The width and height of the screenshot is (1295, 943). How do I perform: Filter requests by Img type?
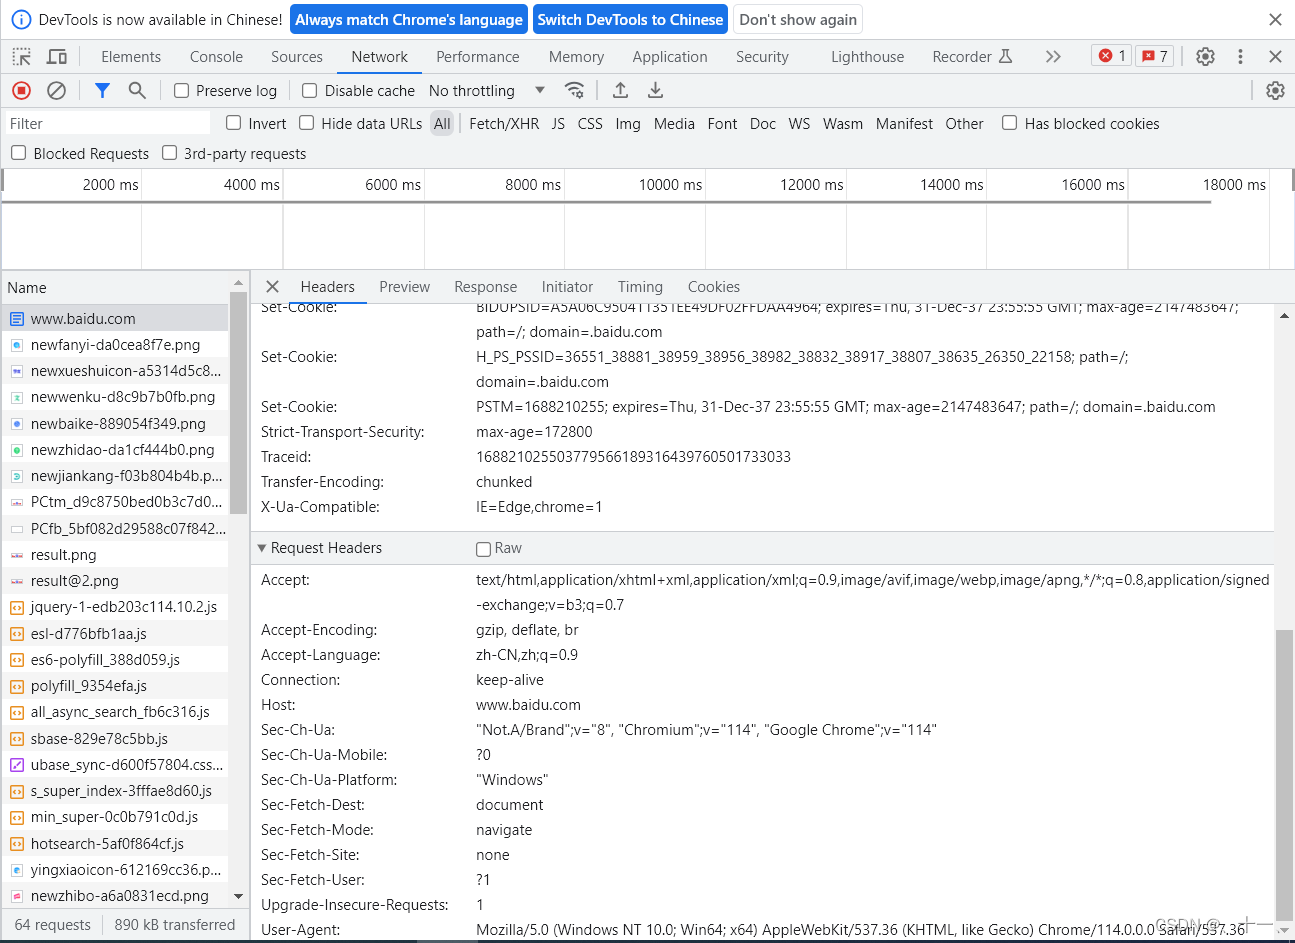[628, 124]
